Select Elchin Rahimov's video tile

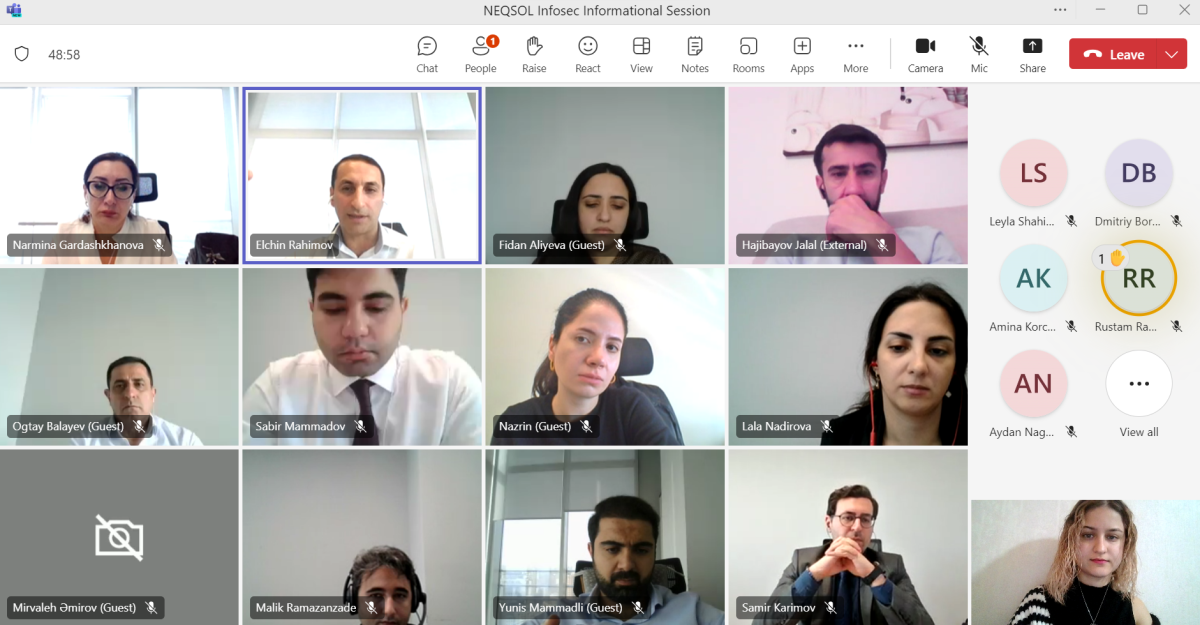click(x=362, y=175)
